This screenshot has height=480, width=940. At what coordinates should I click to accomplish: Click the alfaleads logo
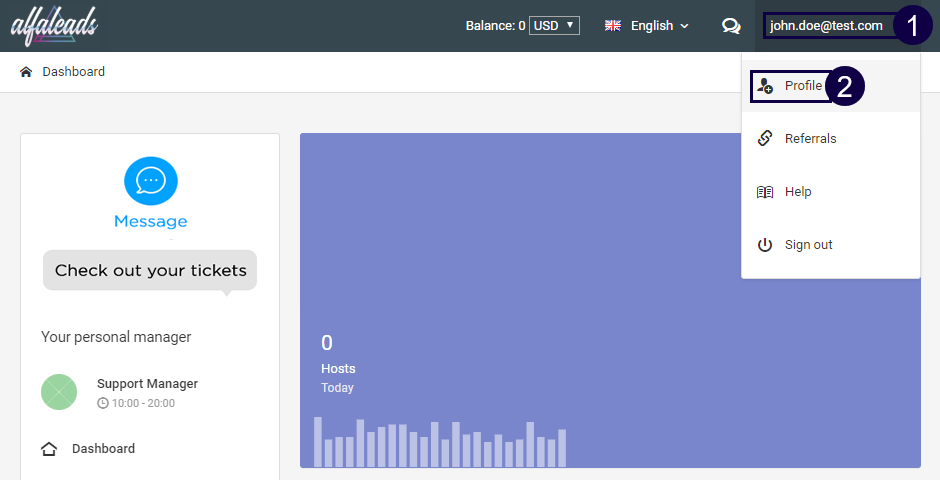[54, 26]
